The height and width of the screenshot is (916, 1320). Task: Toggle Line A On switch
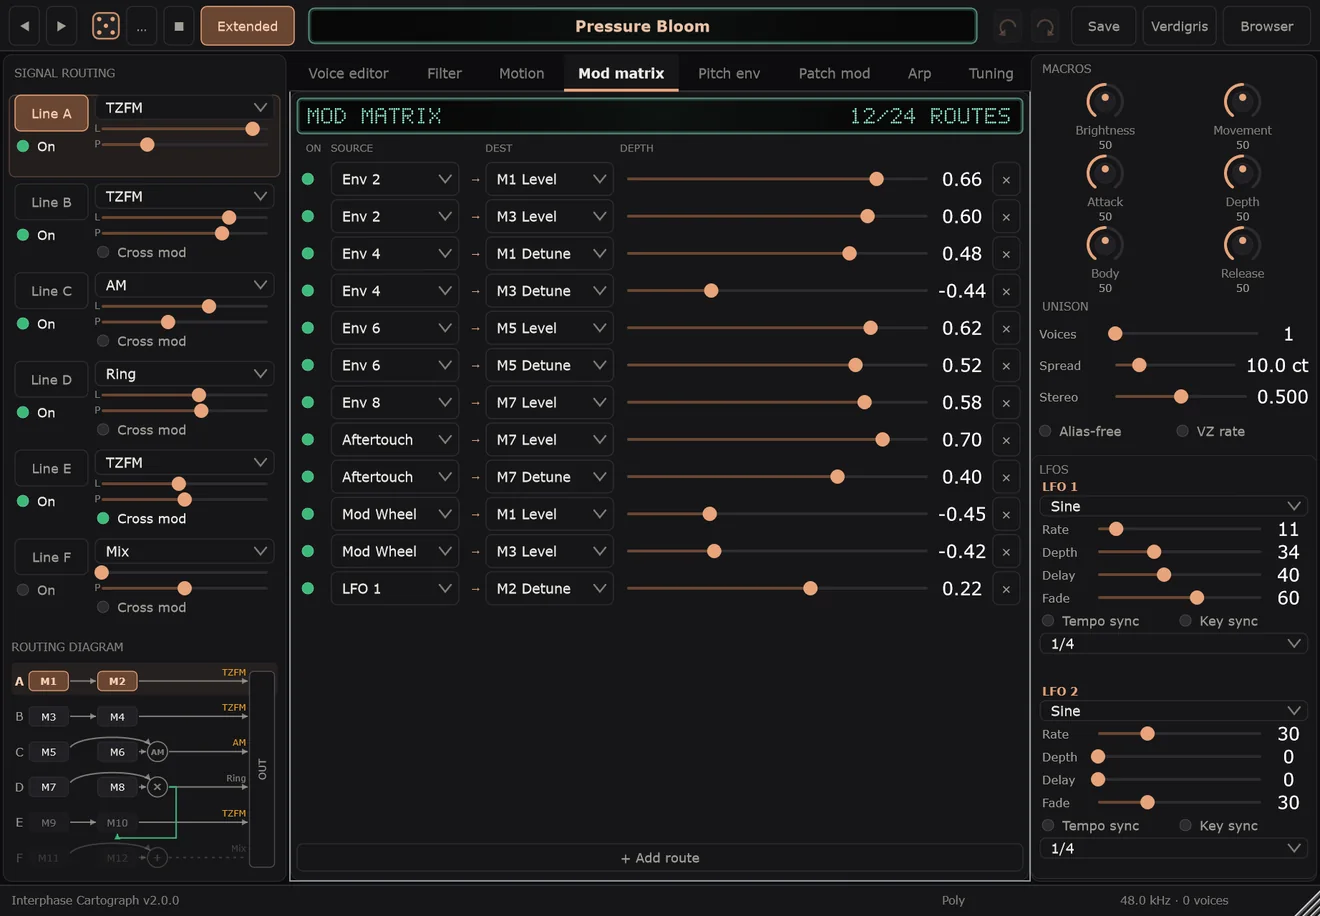pos(36,146)
